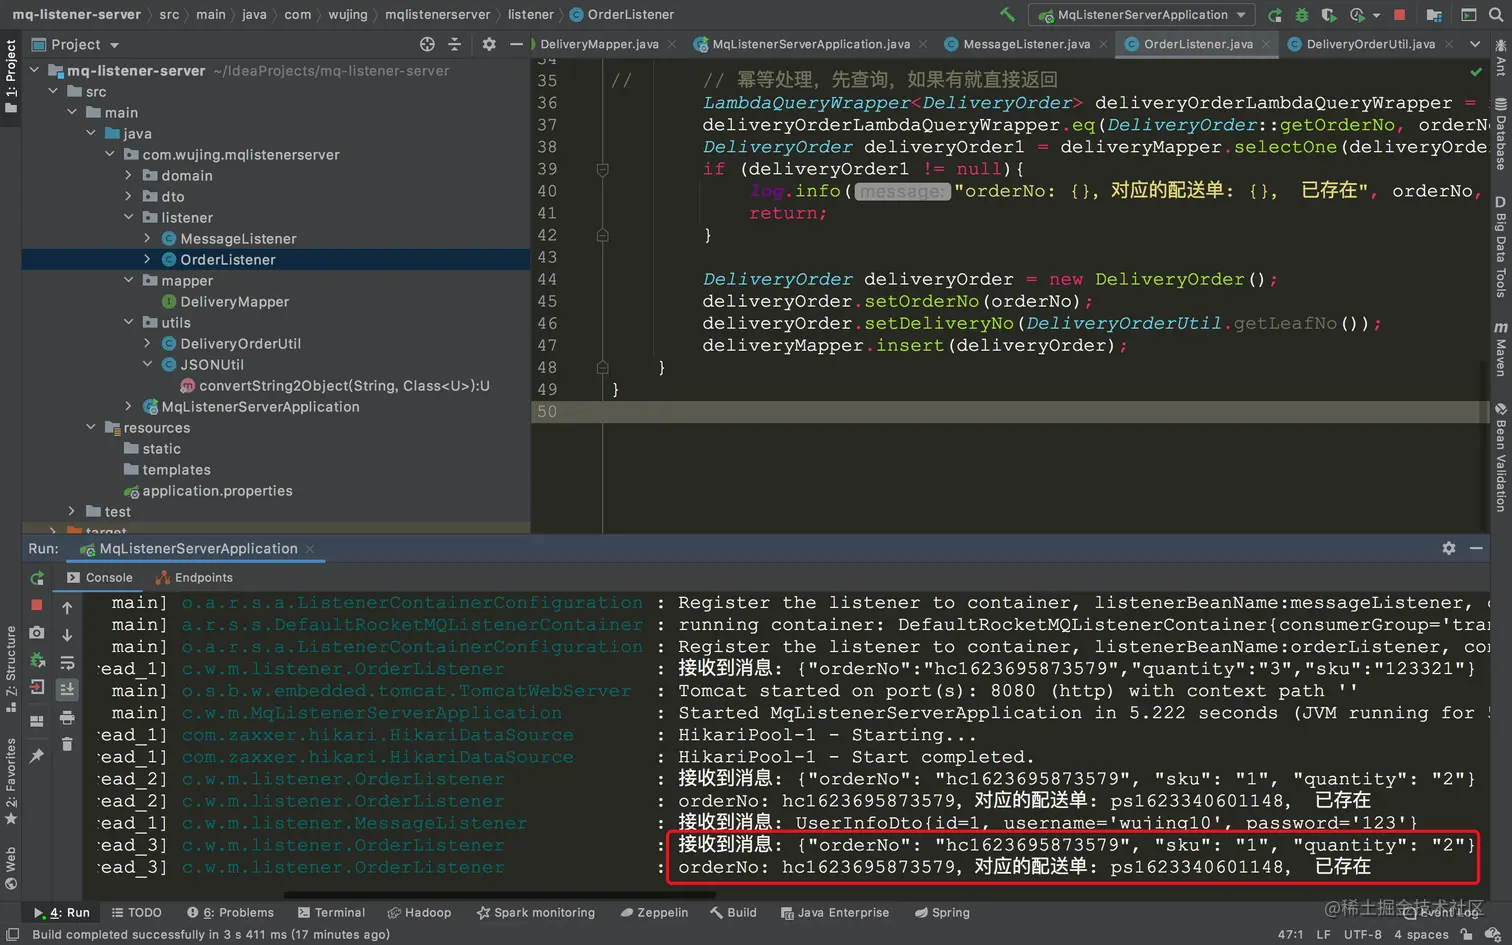Click the Exit icon in Run panel sidebar
Image resolution: width=1512 pixels, height=945 pixels.
(37, 687)
